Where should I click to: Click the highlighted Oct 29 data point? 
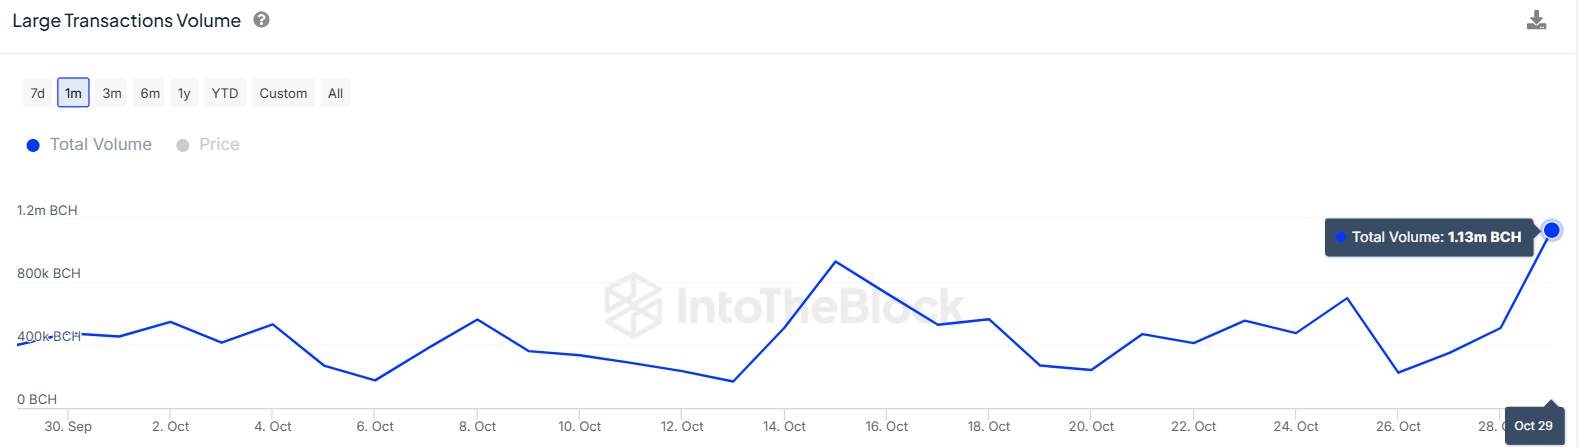click(1551, 230)
